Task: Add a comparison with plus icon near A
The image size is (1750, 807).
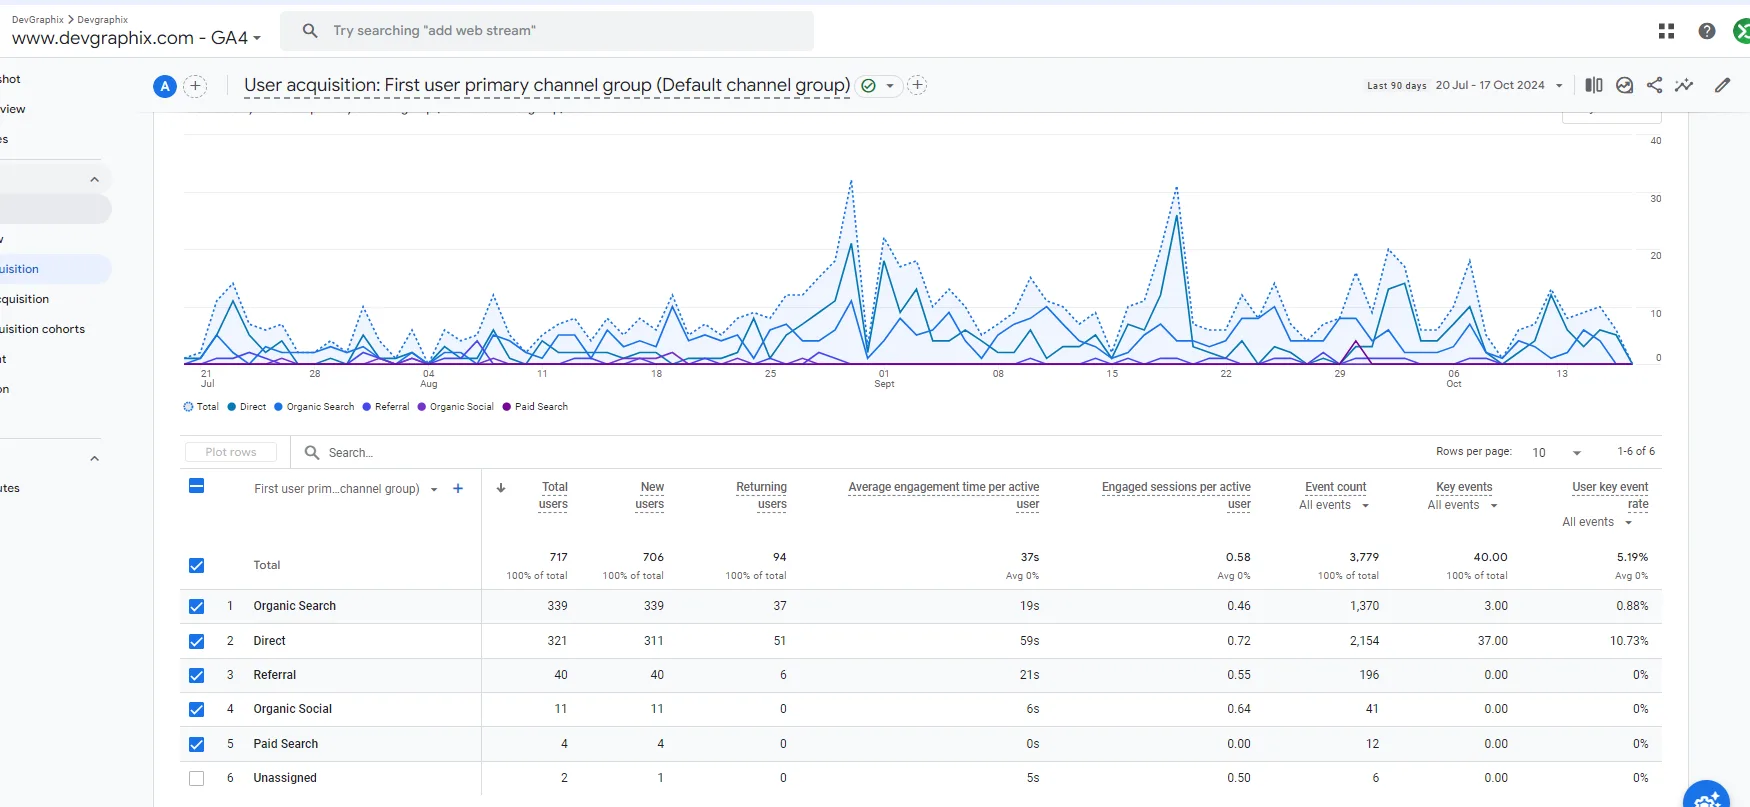Action: pos(196,87)
